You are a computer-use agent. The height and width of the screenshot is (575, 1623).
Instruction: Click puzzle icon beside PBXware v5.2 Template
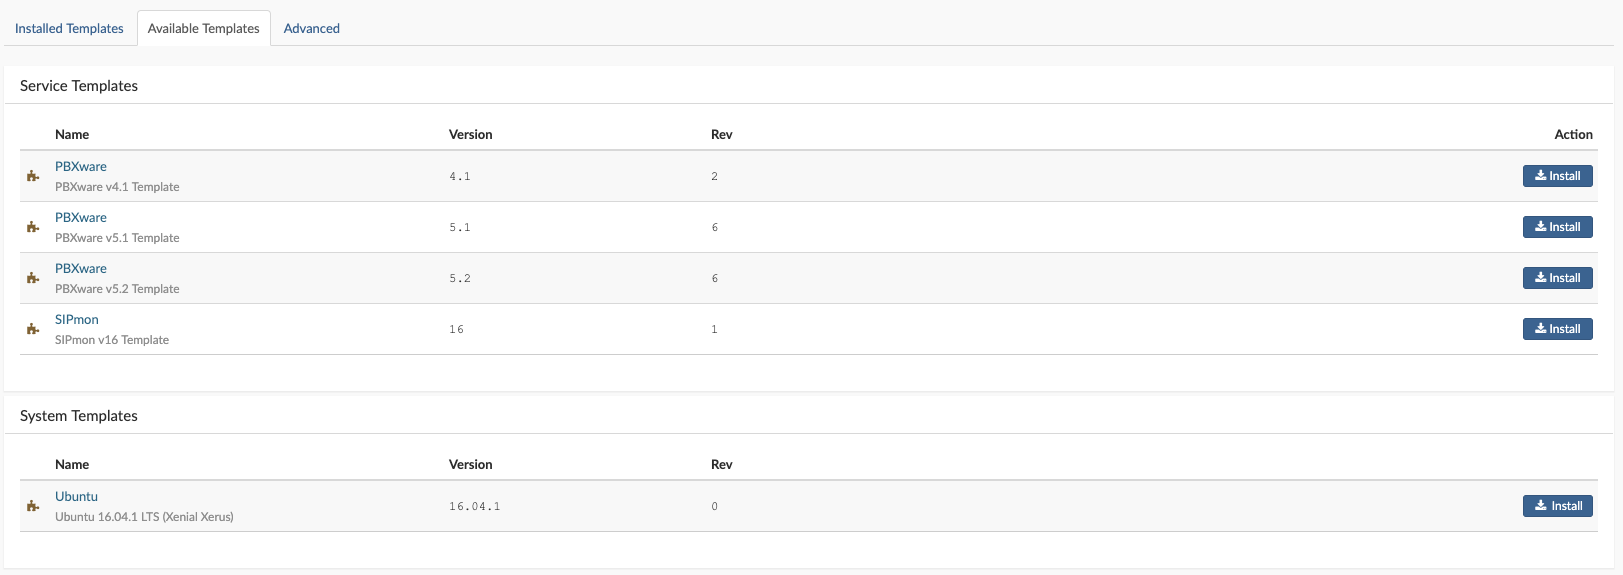pyautogui.click(x=33, y=278)
